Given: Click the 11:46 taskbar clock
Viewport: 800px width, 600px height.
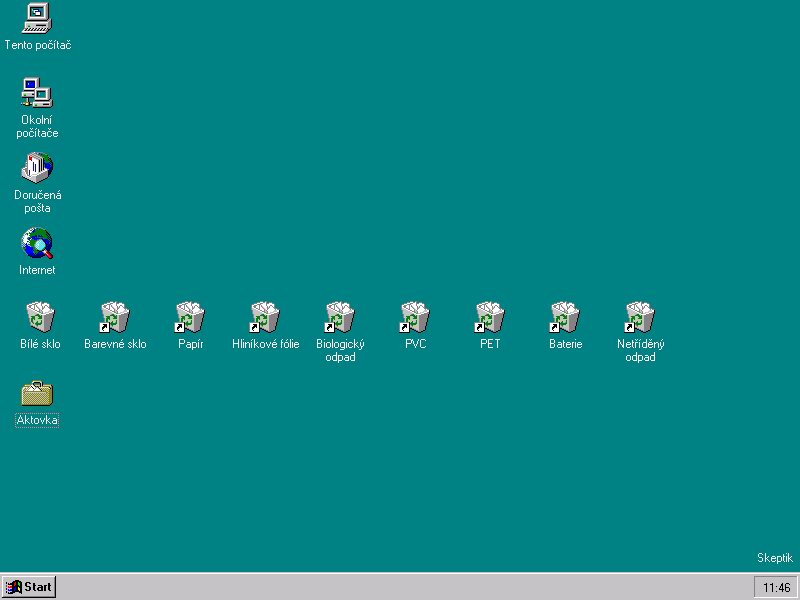Looking at the screenshot, I should click(776, 587).
